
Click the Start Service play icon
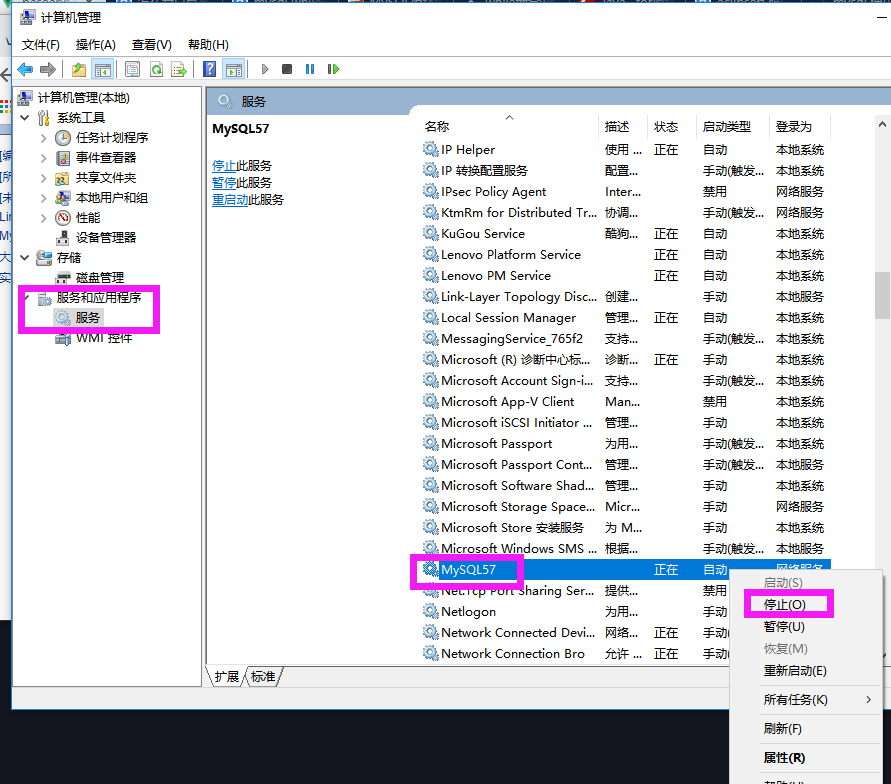click(264, 69)
